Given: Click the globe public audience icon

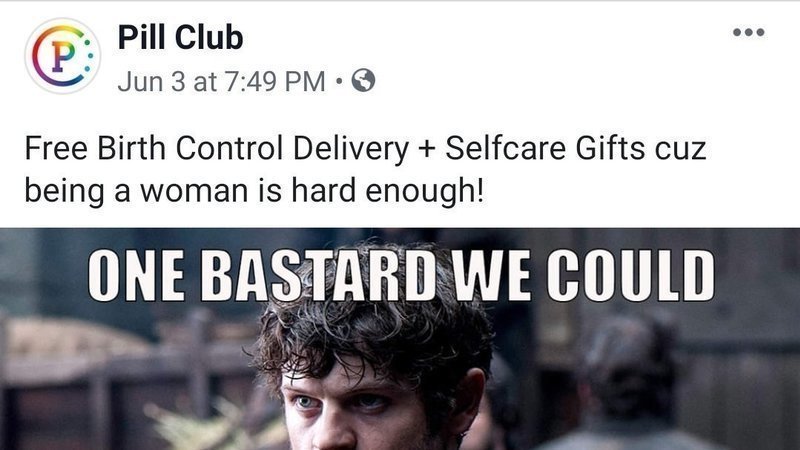Looking at the screenshot, I should [363, 81].
